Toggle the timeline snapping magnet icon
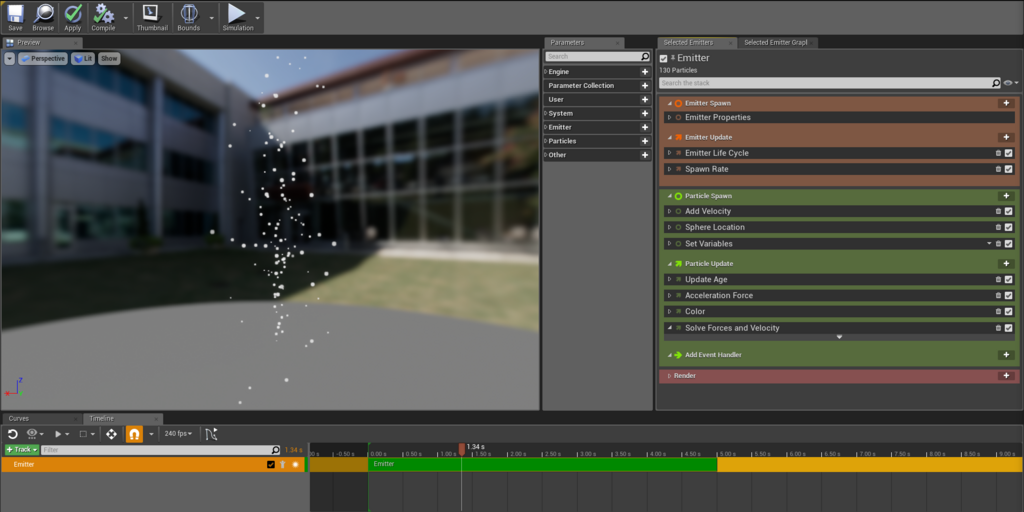This screenshot has height=512, width=1024. 134,434
